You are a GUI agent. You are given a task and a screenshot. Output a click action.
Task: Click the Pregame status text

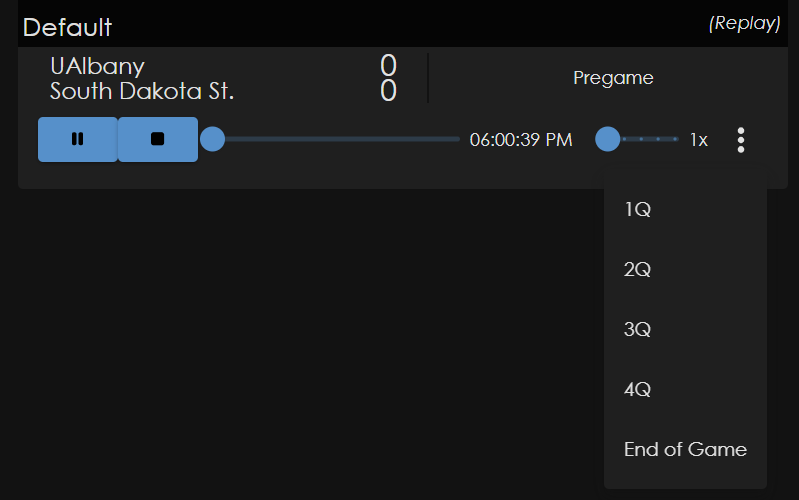click(613, 78)
